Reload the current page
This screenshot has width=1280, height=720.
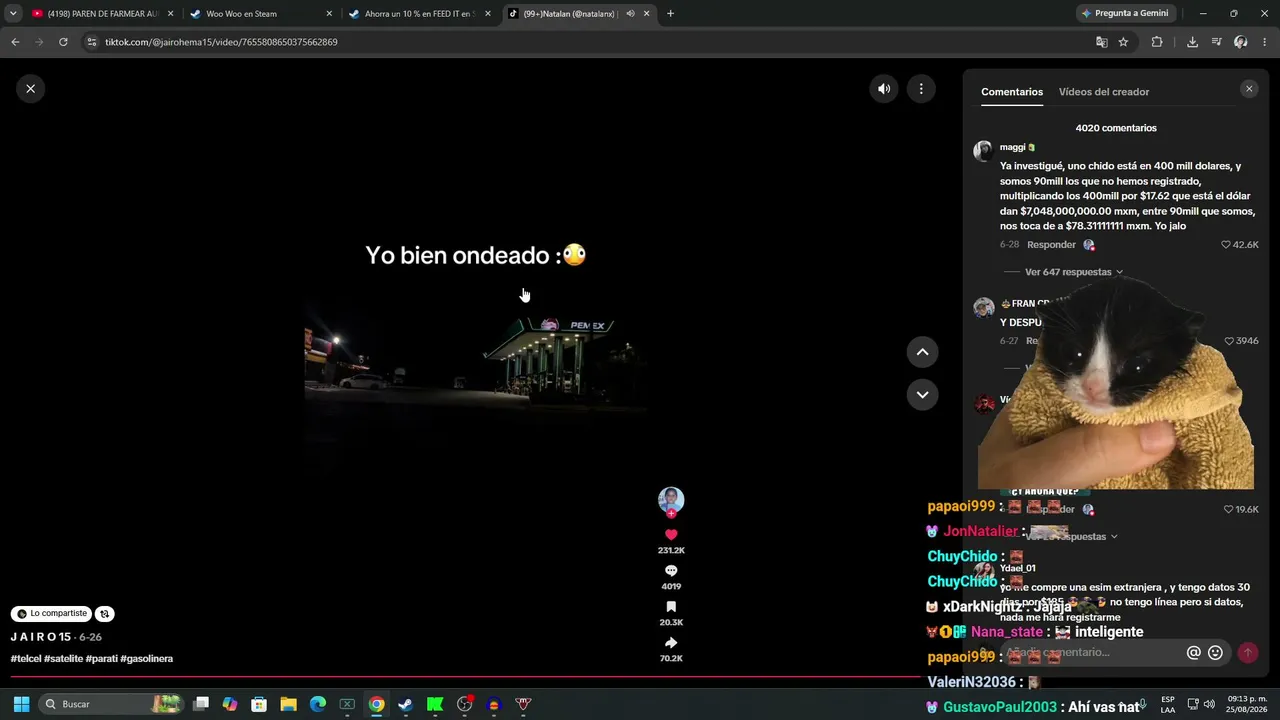[63, 42]
